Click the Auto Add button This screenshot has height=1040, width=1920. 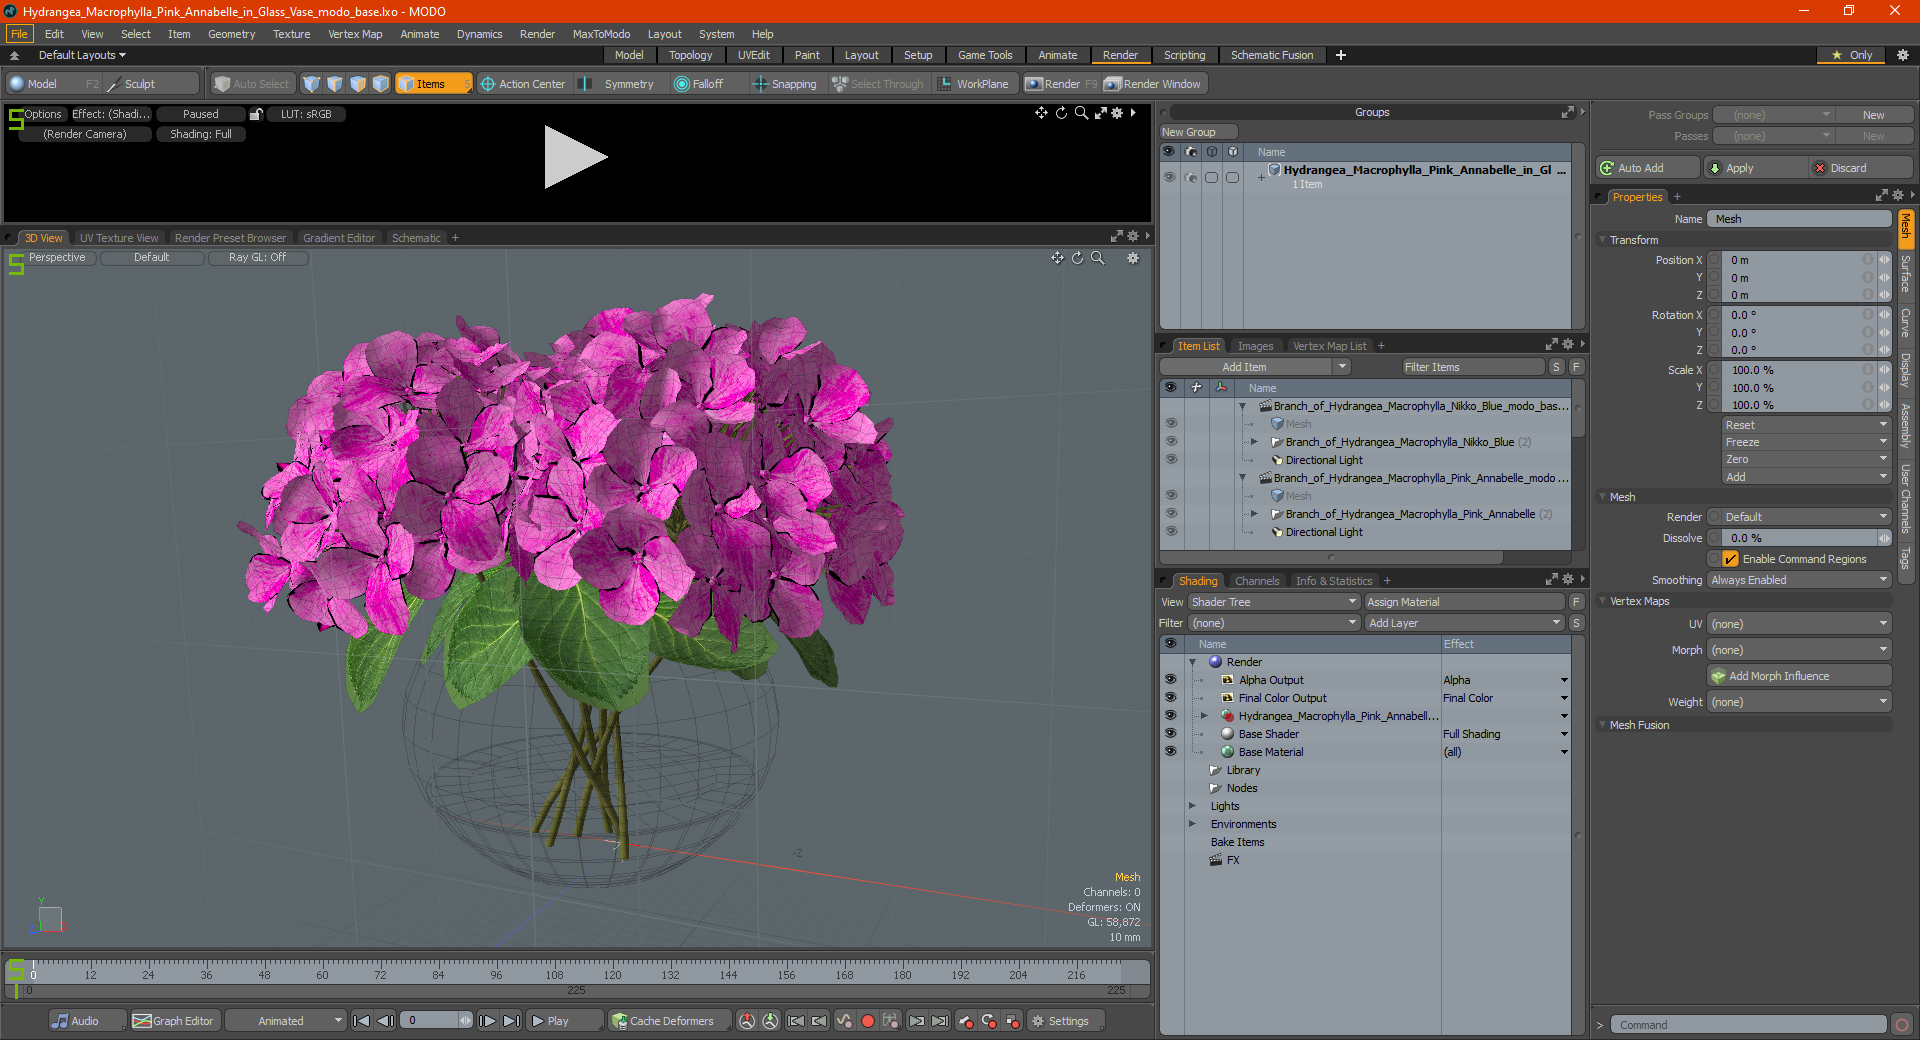(x=1648, y=168)
